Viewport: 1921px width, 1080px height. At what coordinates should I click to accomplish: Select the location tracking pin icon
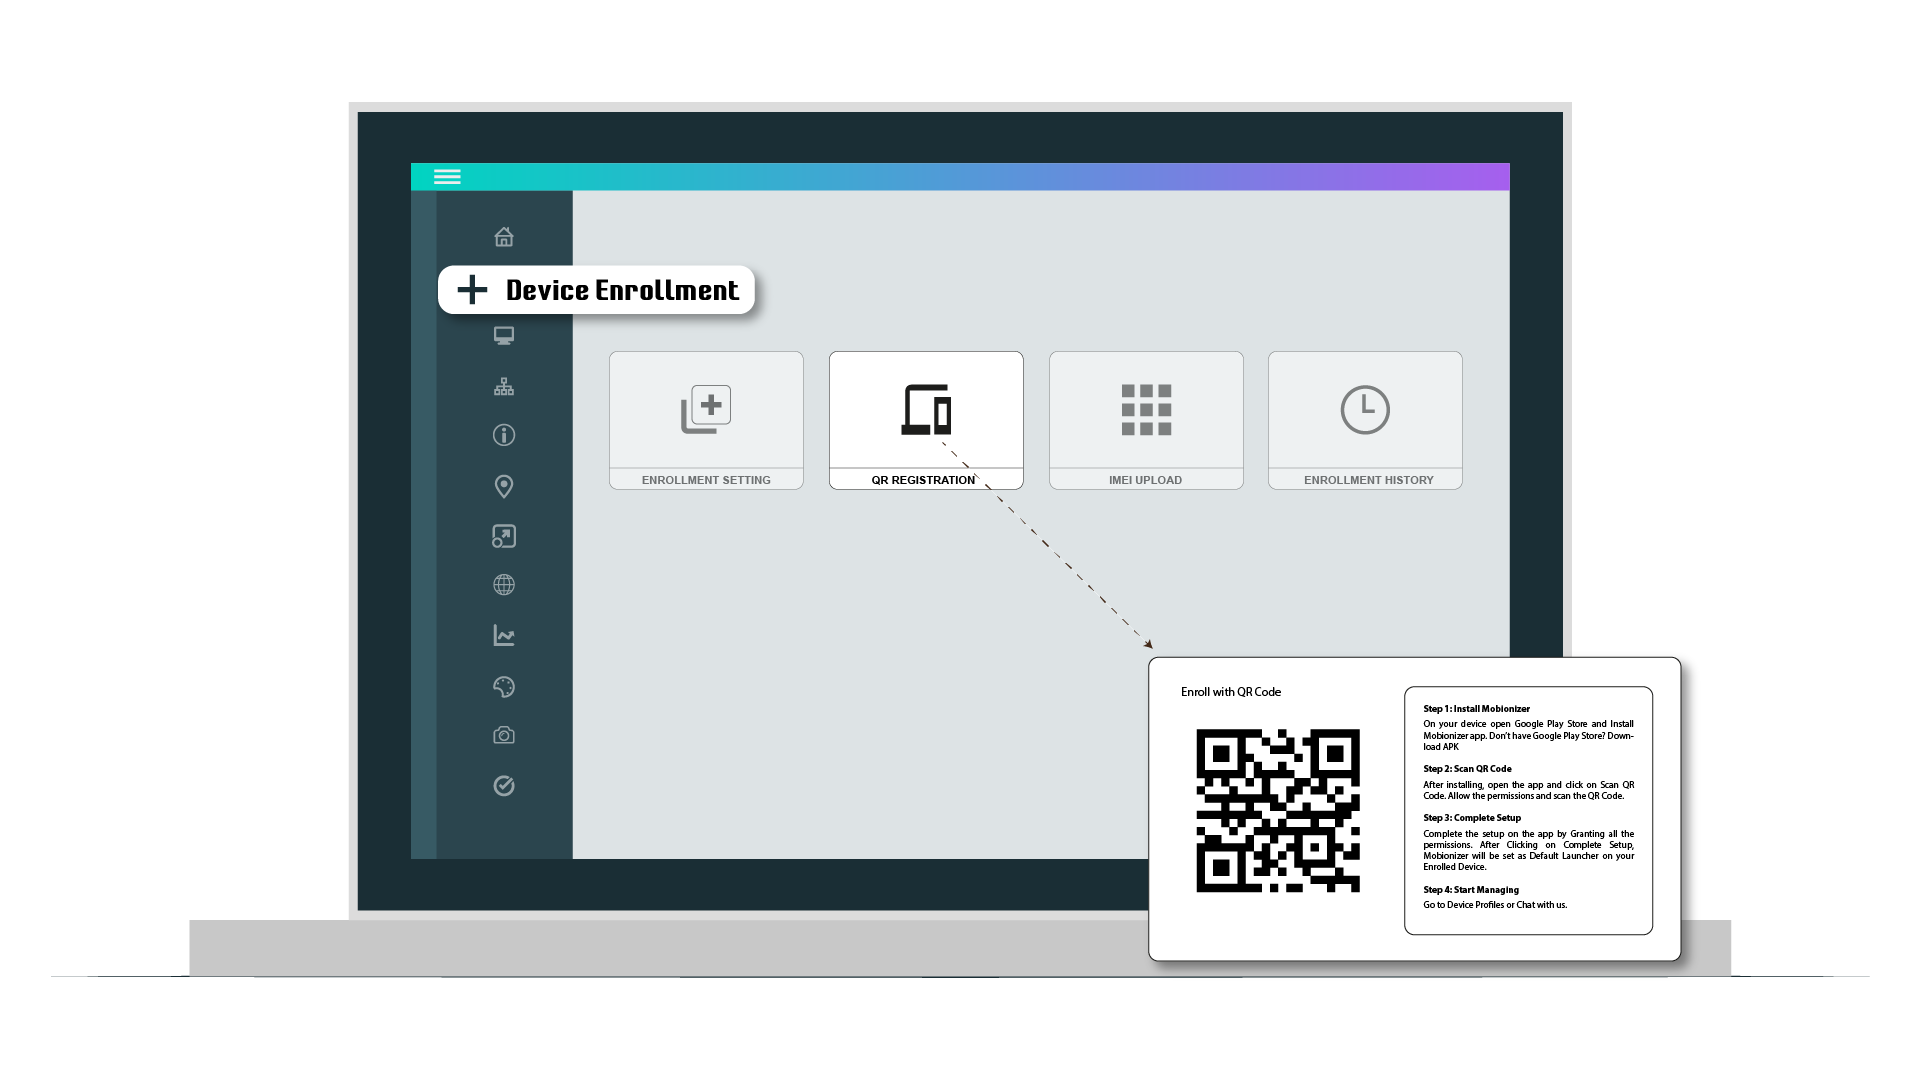pyautogui.click(x=504, y=486)
